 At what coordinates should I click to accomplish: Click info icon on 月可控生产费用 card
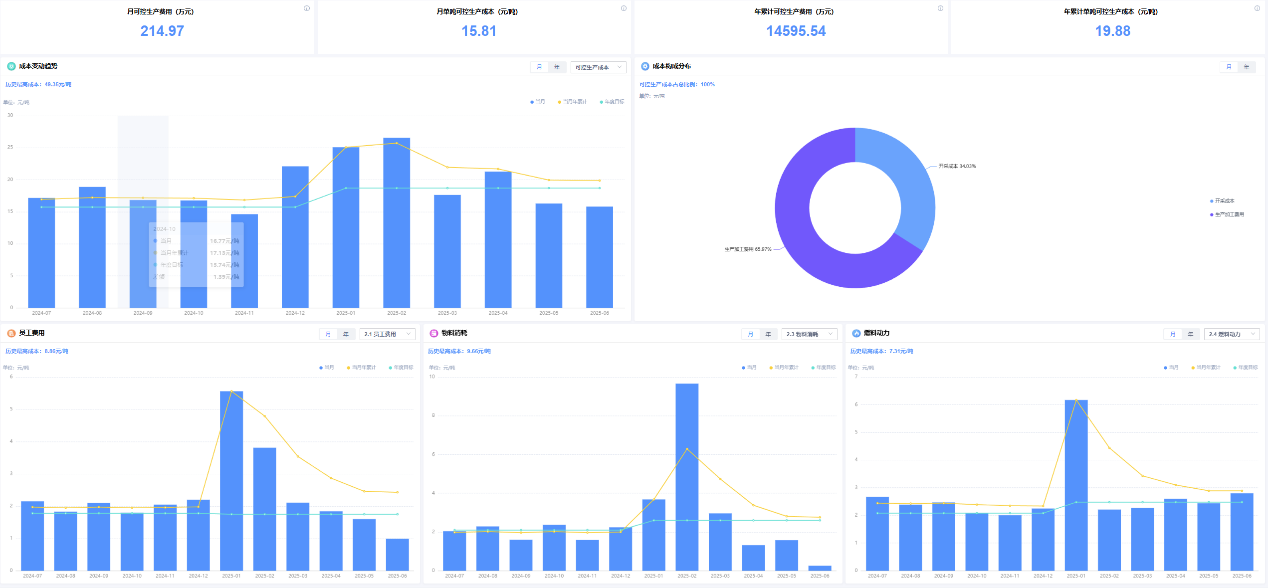(x=306, y=8)
